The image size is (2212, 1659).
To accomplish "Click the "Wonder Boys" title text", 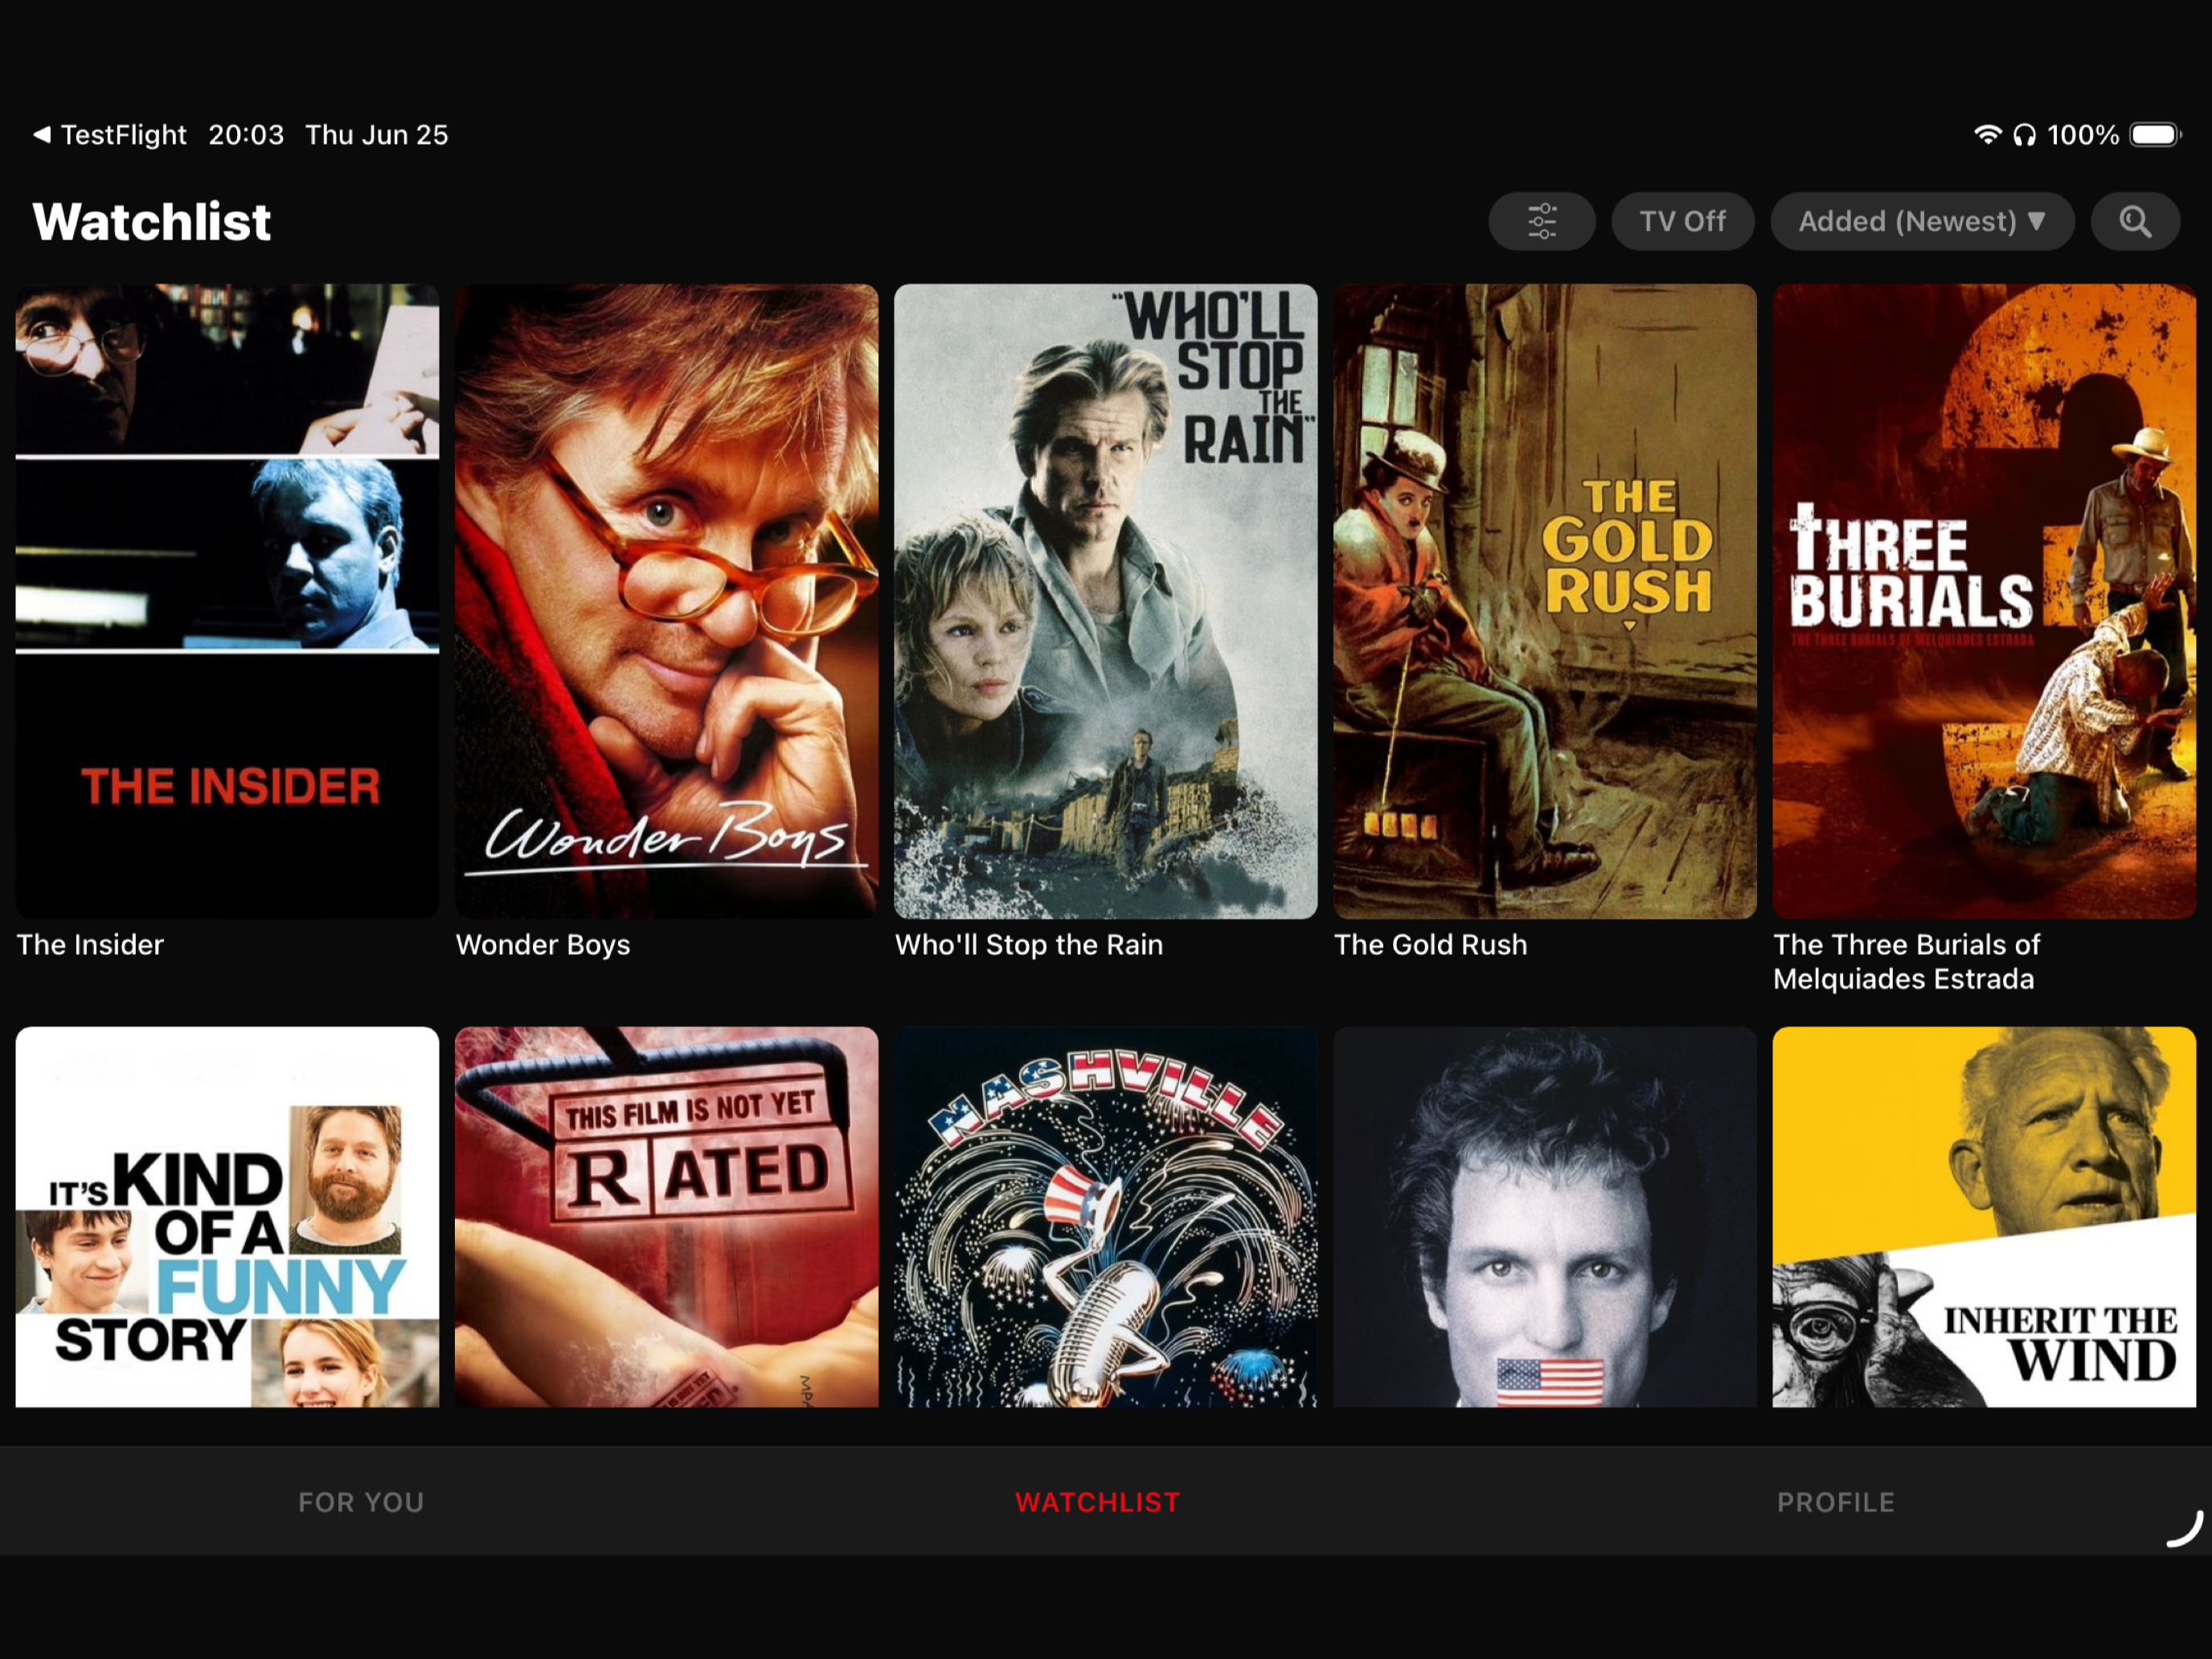I will click(543, 944).
